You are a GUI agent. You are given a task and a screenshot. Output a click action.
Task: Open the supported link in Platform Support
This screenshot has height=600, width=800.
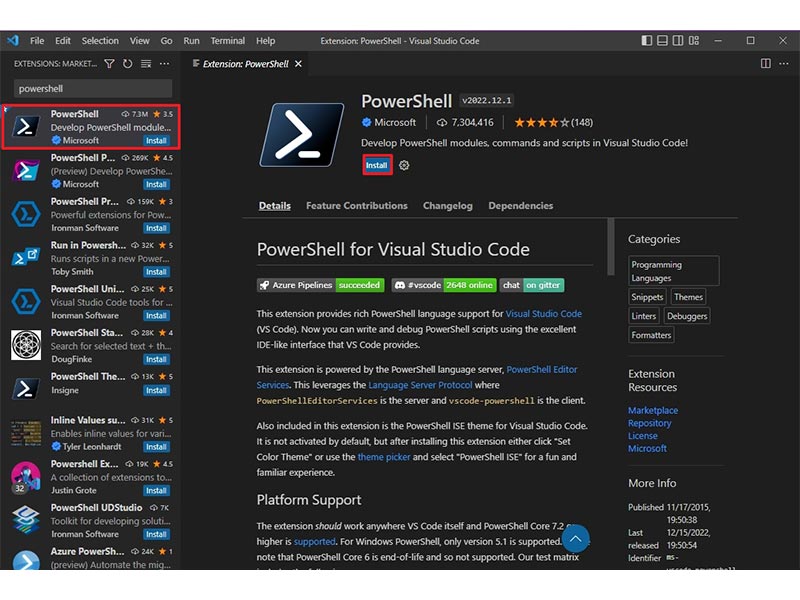pyautogui.click(x=314, y=541)
